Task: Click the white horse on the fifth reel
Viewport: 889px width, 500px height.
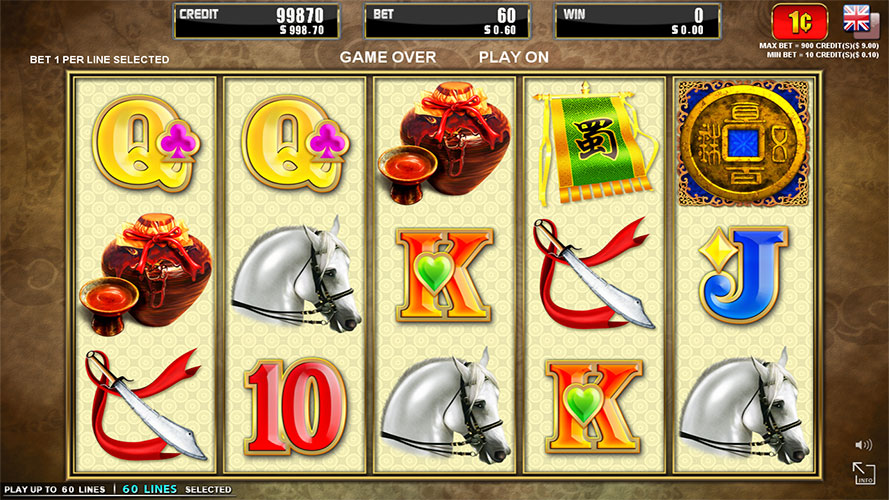Action: (743, 406)
